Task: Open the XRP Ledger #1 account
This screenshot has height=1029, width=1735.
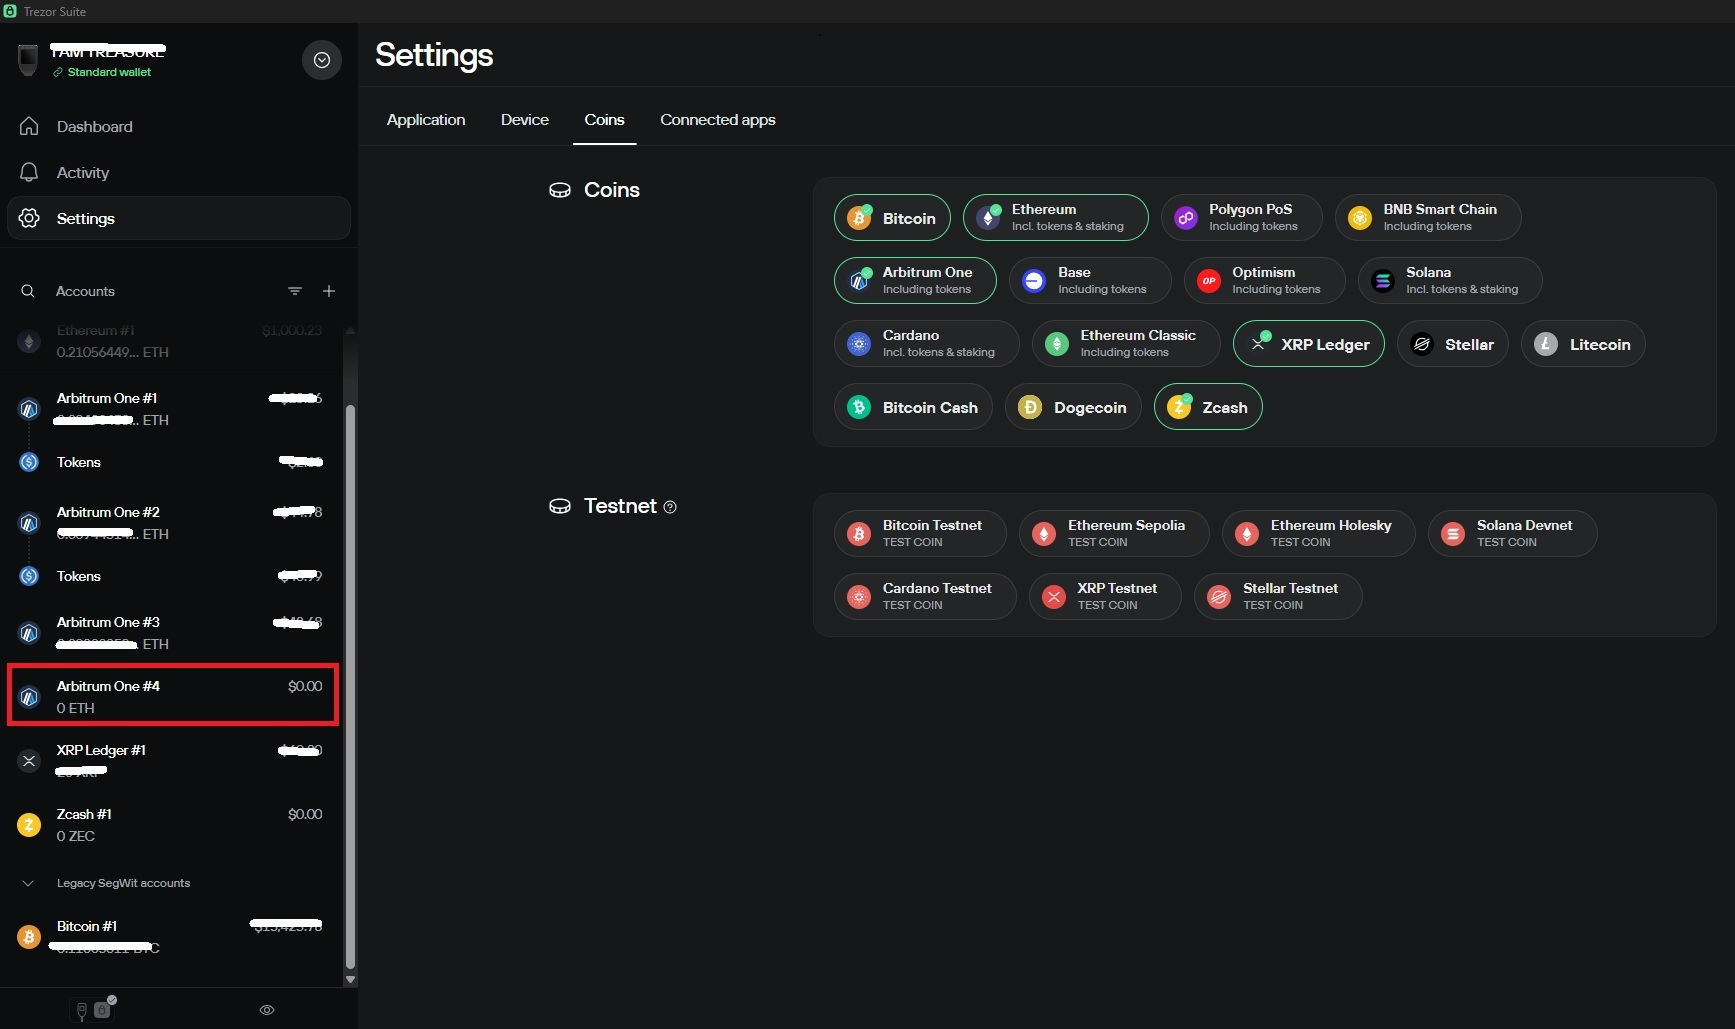Action: tap(173, 760)
